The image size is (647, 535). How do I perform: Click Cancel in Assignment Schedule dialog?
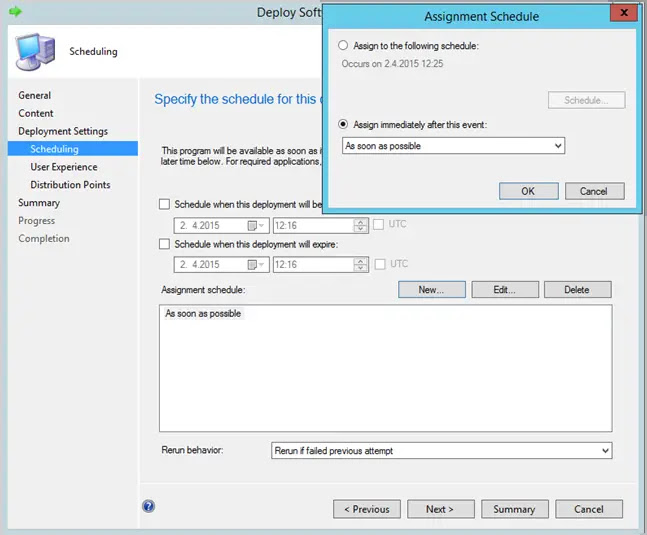pyautogui.click(x=594, y=191)
